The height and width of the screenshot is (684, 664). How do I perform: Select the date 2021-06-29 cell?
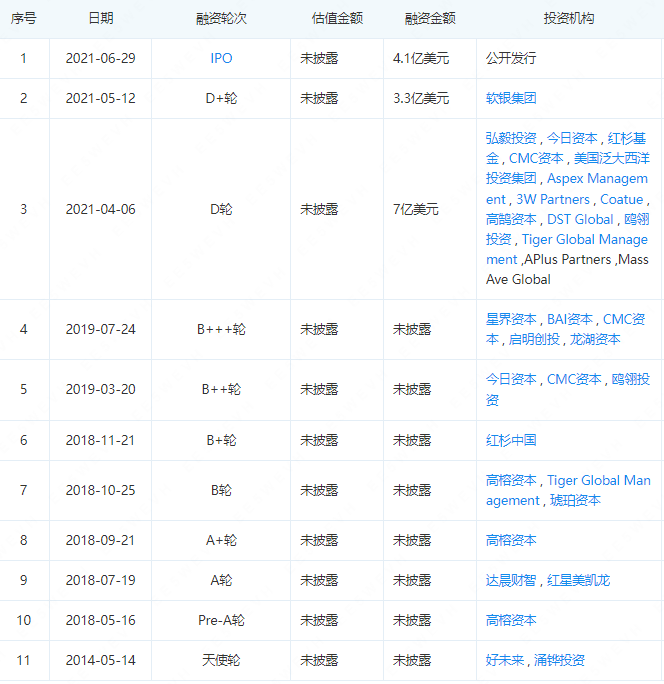pyautogui.click(x=100, y=58)
